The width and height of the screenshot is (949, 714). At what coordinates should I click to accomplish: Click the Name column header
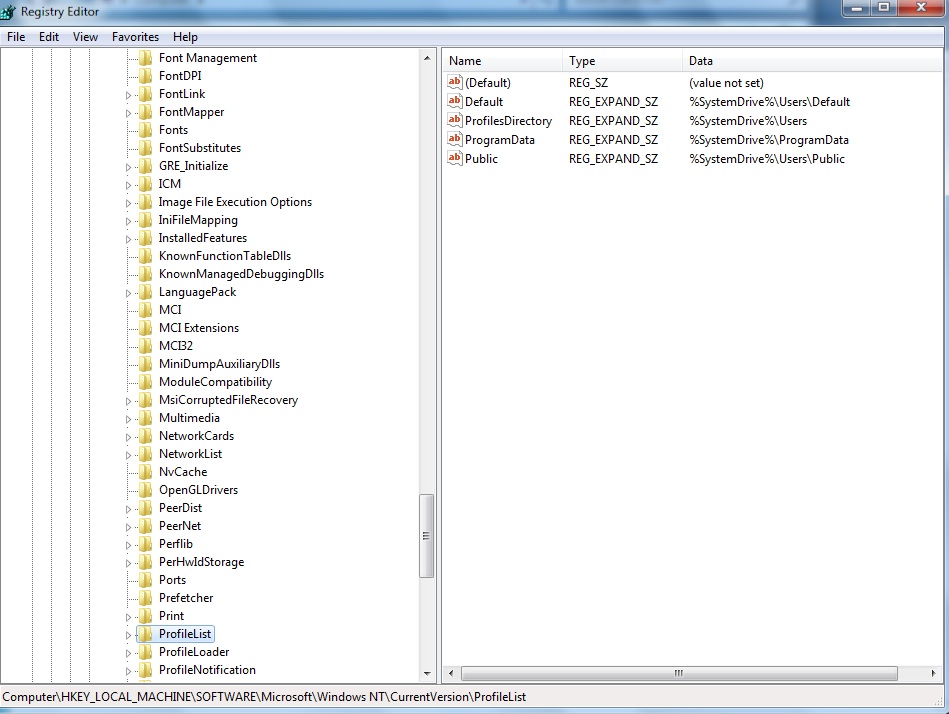[502, 61]
